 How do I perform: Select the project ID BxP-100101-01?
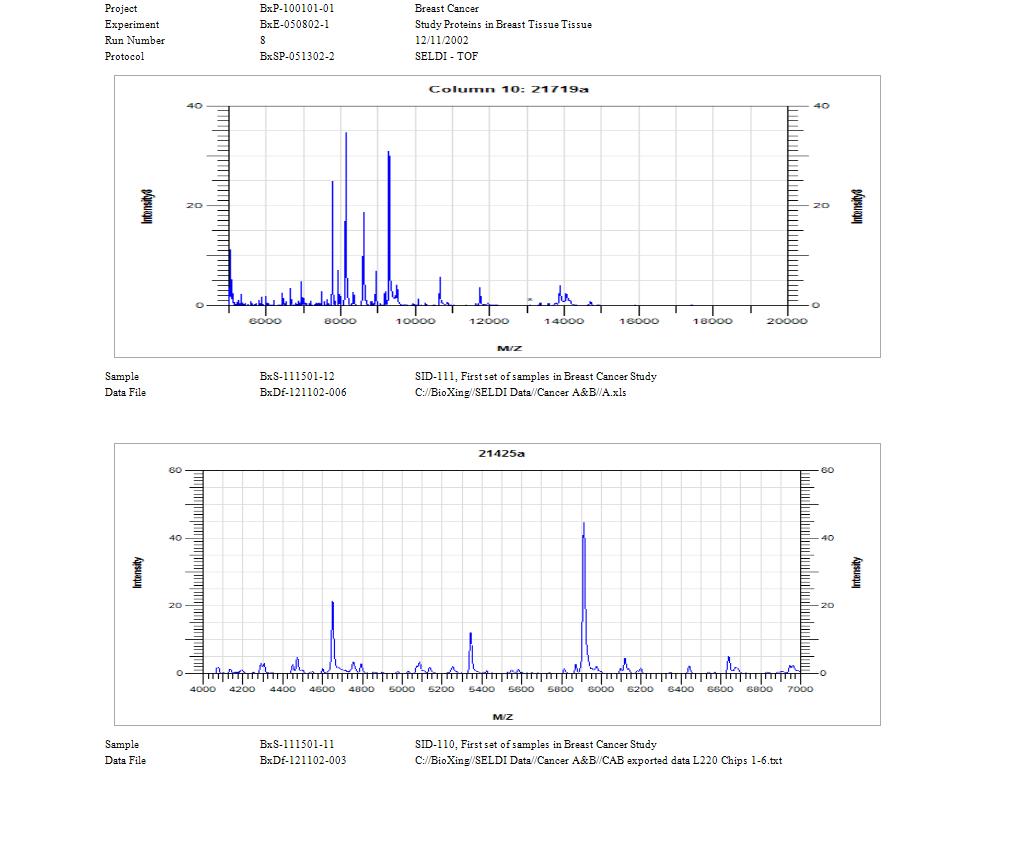click(x=296, y=8)
